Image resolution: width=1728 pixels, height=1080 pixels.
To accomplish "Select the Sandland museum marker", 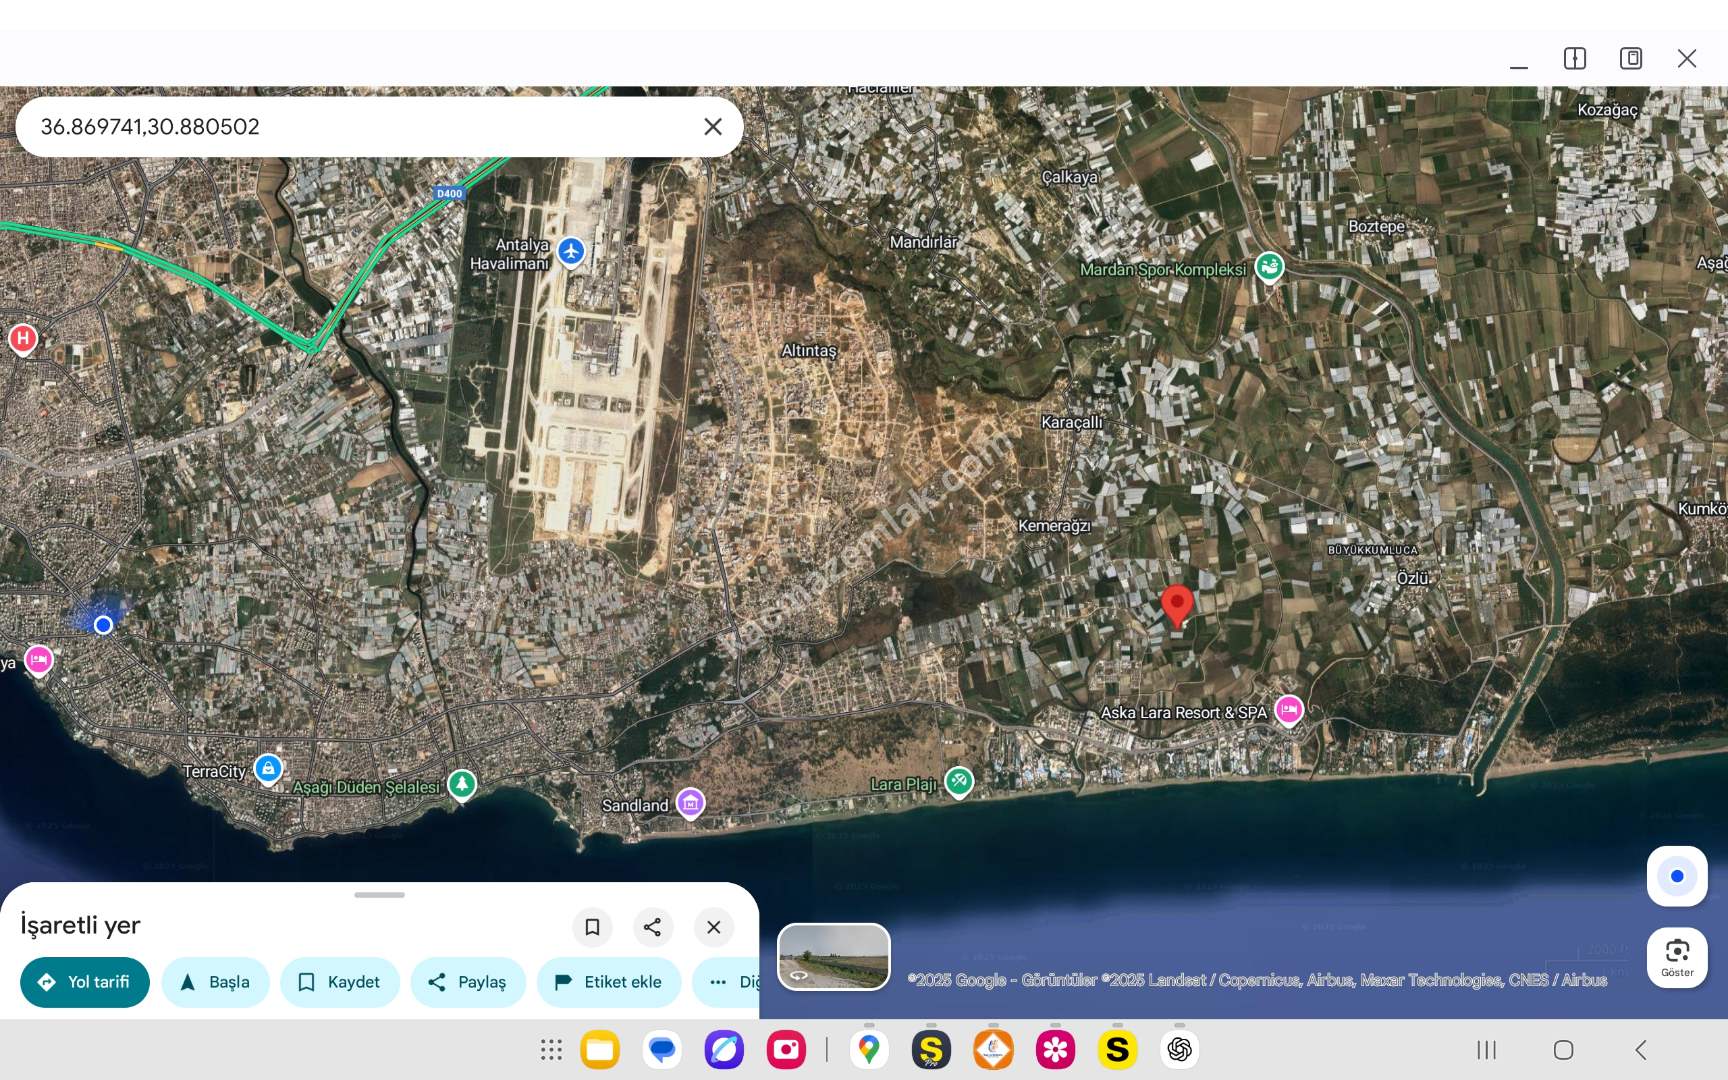I will [690, 803].
